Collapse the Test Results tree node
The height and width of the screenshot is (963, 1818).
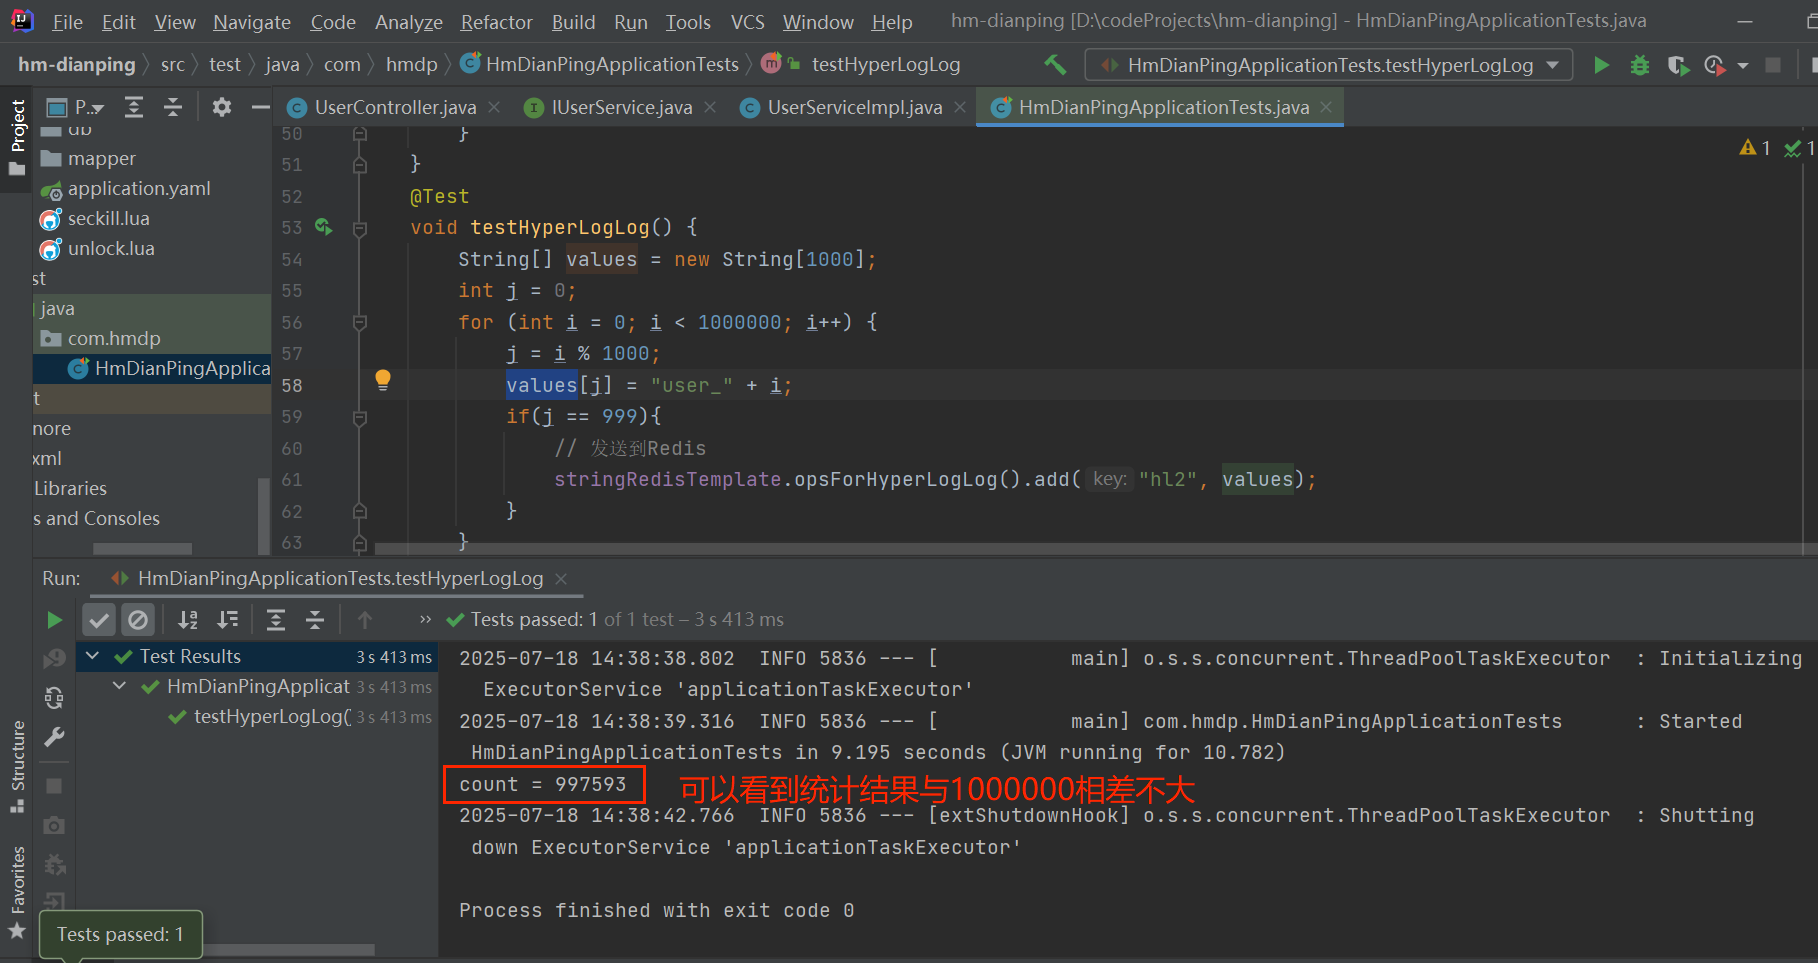pos(93,656)
